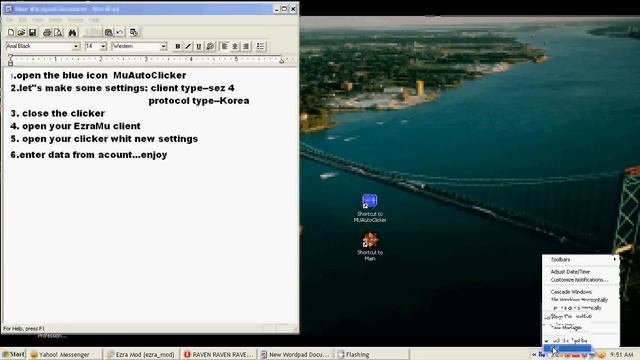
Task: Switch to Flashing taskbar window
Action: [x=372, y=355]
